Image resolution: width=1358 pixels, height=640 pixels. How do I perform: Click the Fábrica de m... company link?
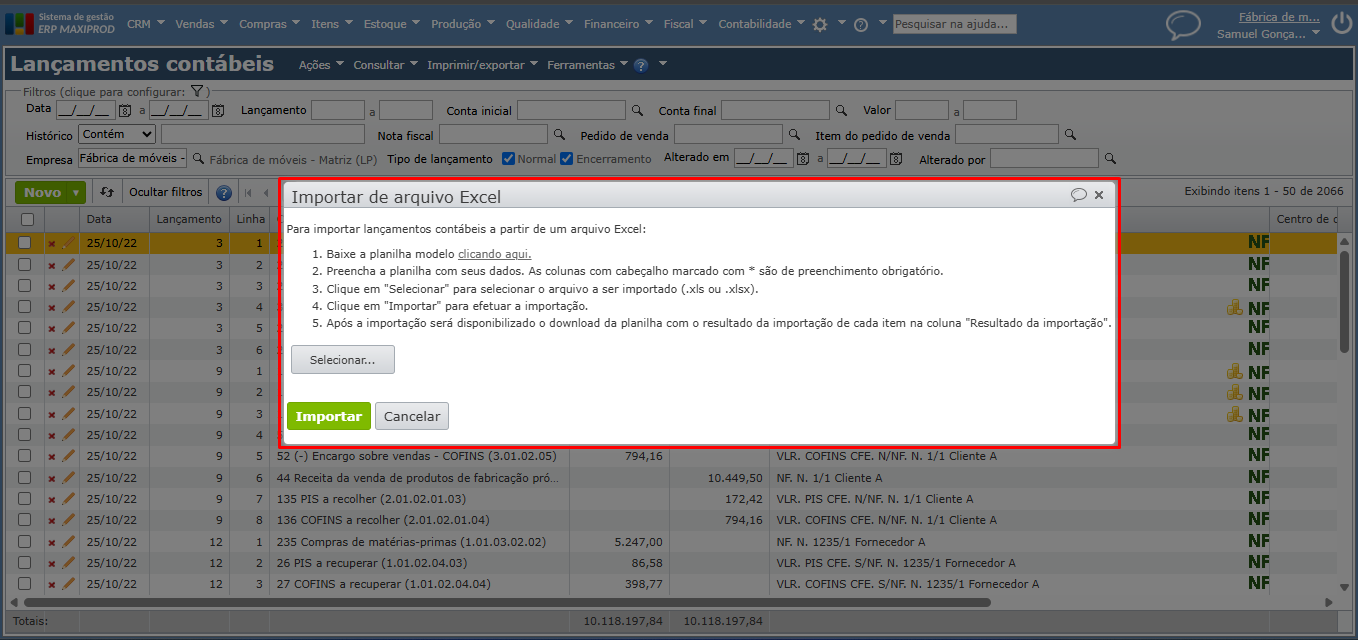(1279, 17)
